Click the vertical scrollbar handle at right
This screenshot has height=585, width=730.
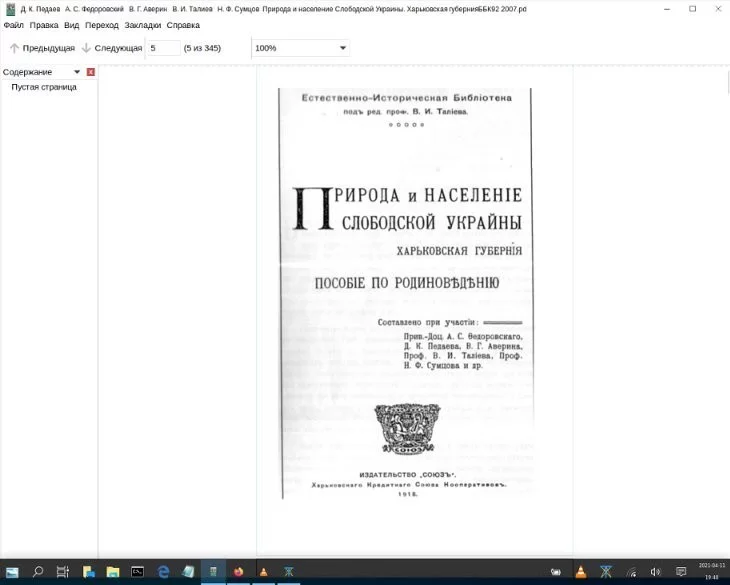pos(727,83)
